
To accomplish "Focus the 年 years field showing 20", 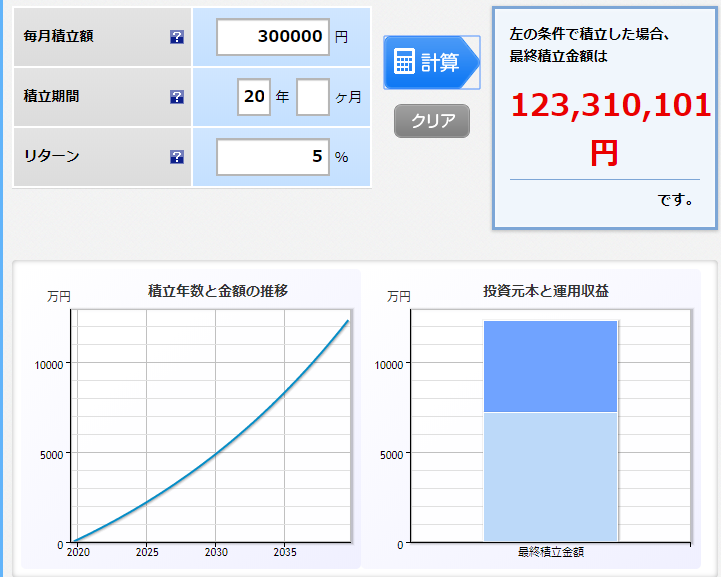I will pyautogui.click(x=254, y=97).
